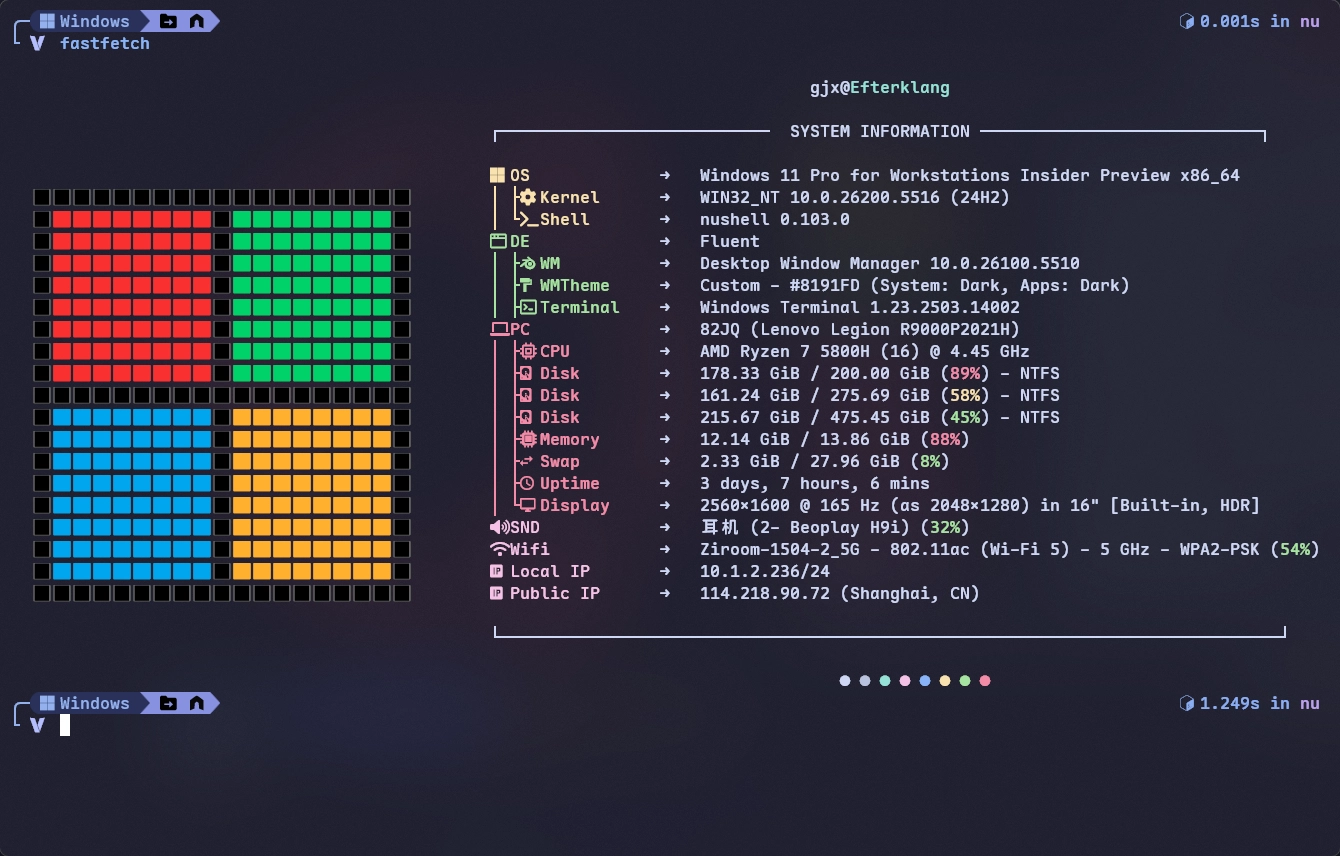Click '82JQ (Lenovo Legion R9000P2021H)' value

coord(860,329)
